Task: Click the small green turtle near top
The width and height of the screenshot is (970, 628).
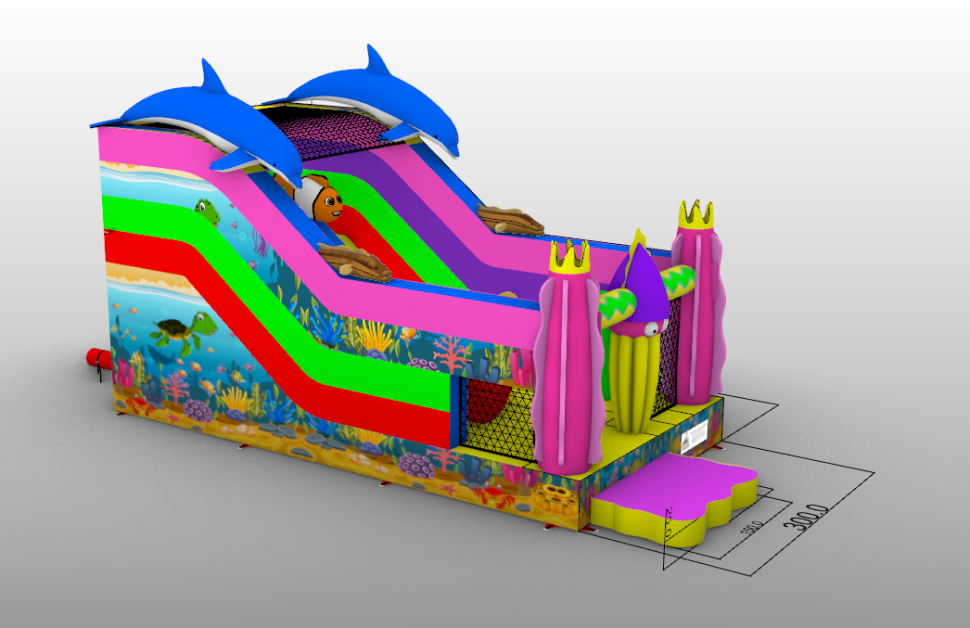Action: pyautogui.click(x=207, y=212)
